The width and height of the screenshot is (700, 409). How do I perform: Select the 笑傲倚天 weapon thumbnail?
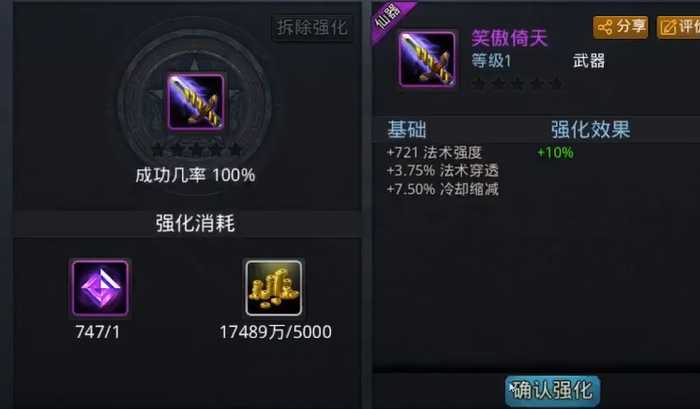coord(427,59)
